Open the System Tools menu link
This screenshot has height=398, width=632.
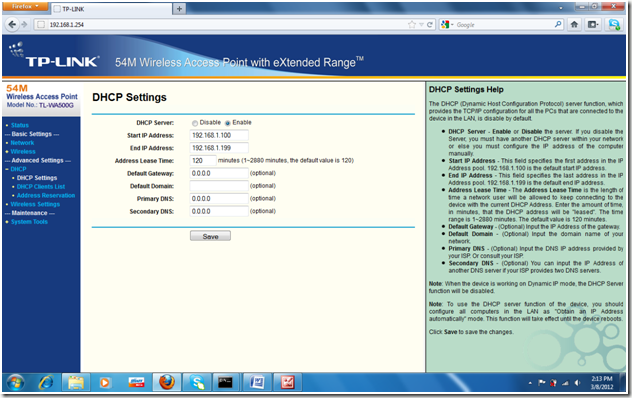point(29,222)
